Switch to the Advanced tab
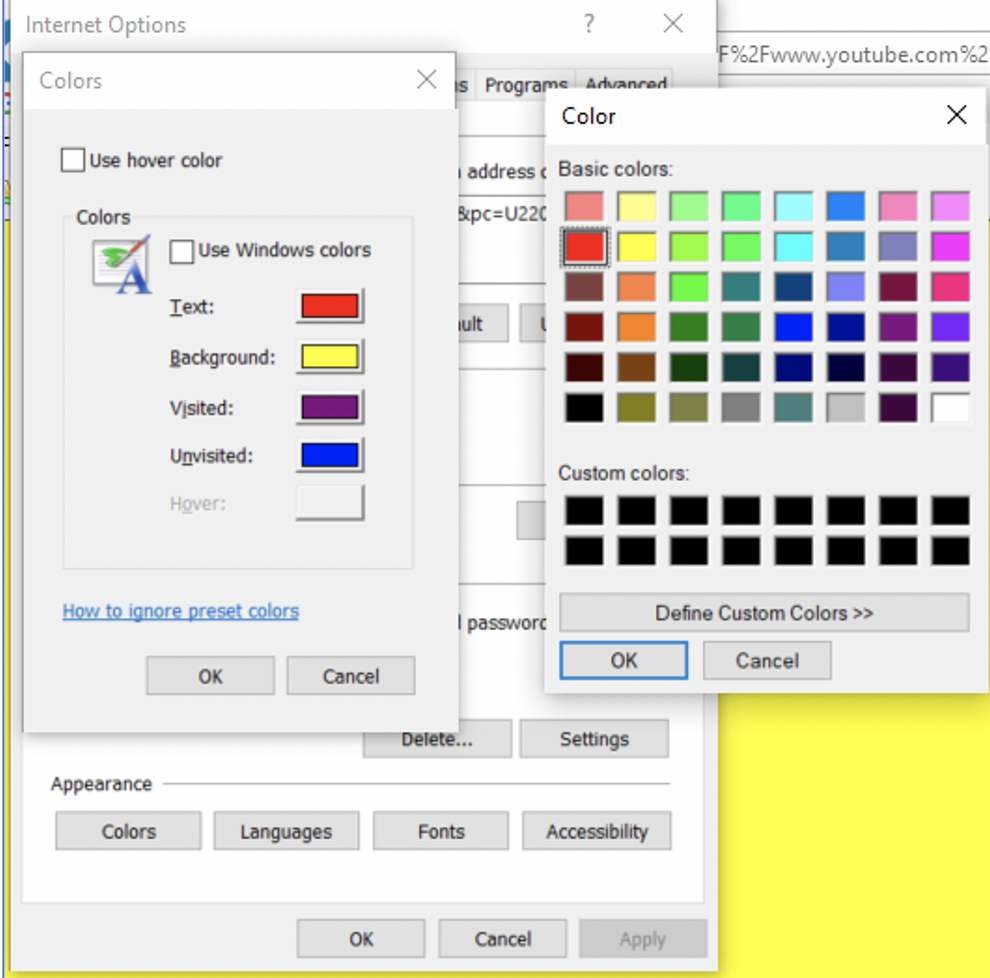 (x=625, y=85)
